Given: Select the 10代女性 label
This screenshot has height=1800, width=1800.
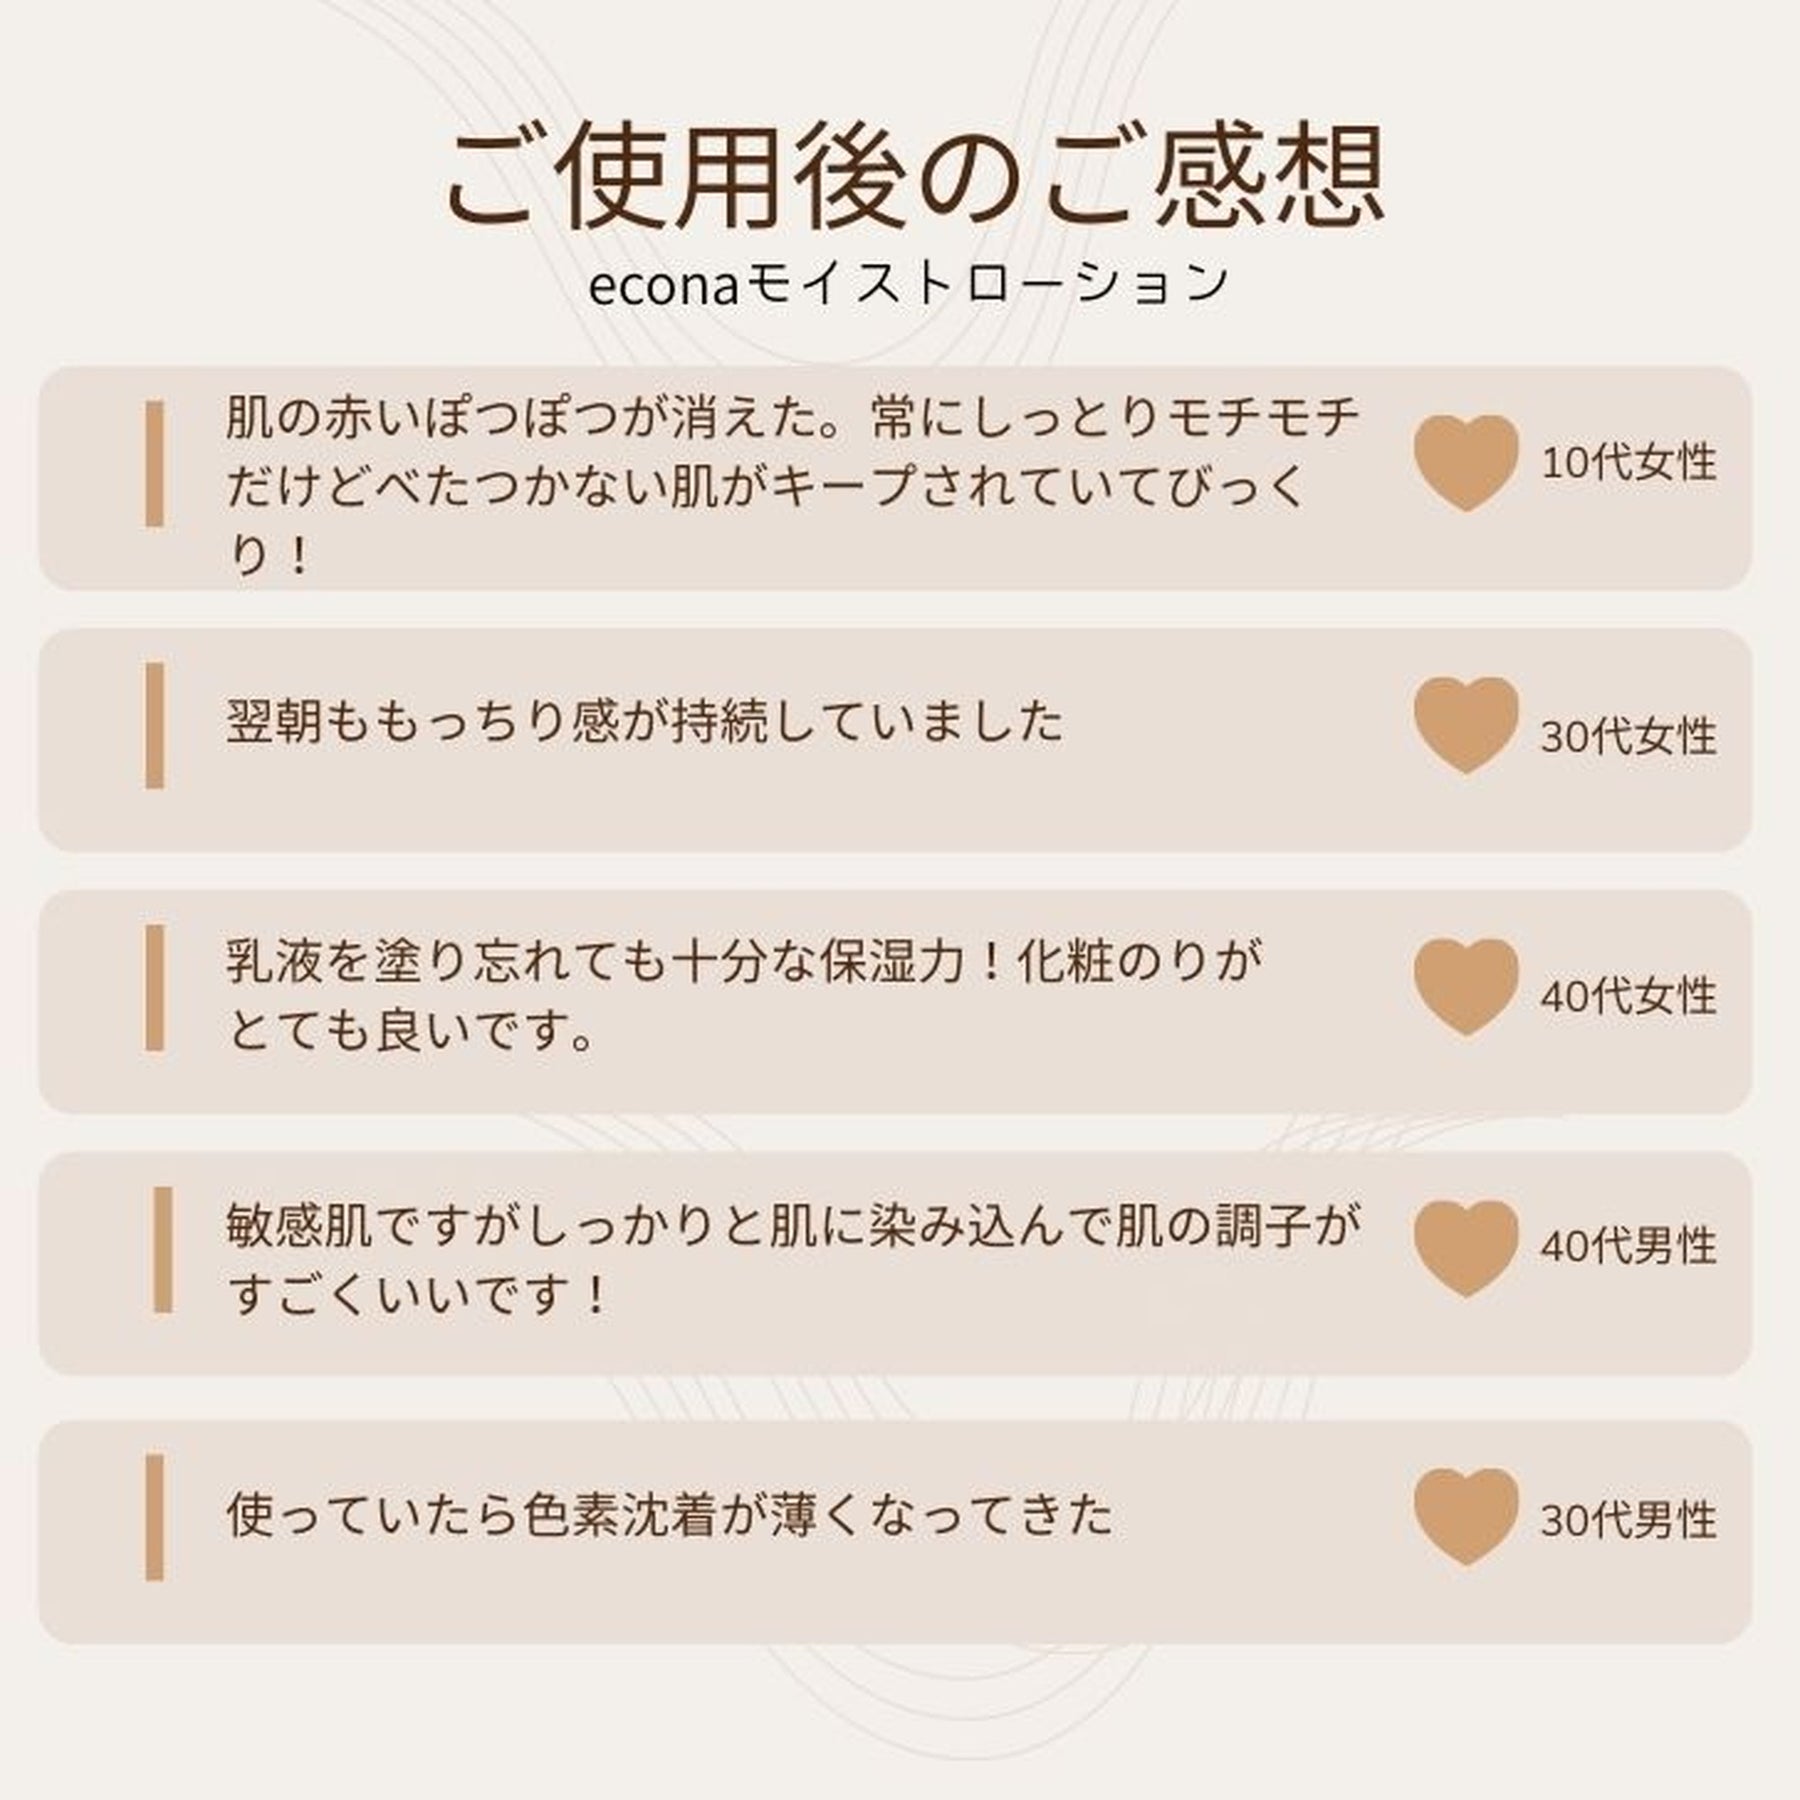Looking at the screenshot, I should click(1628, 464).
